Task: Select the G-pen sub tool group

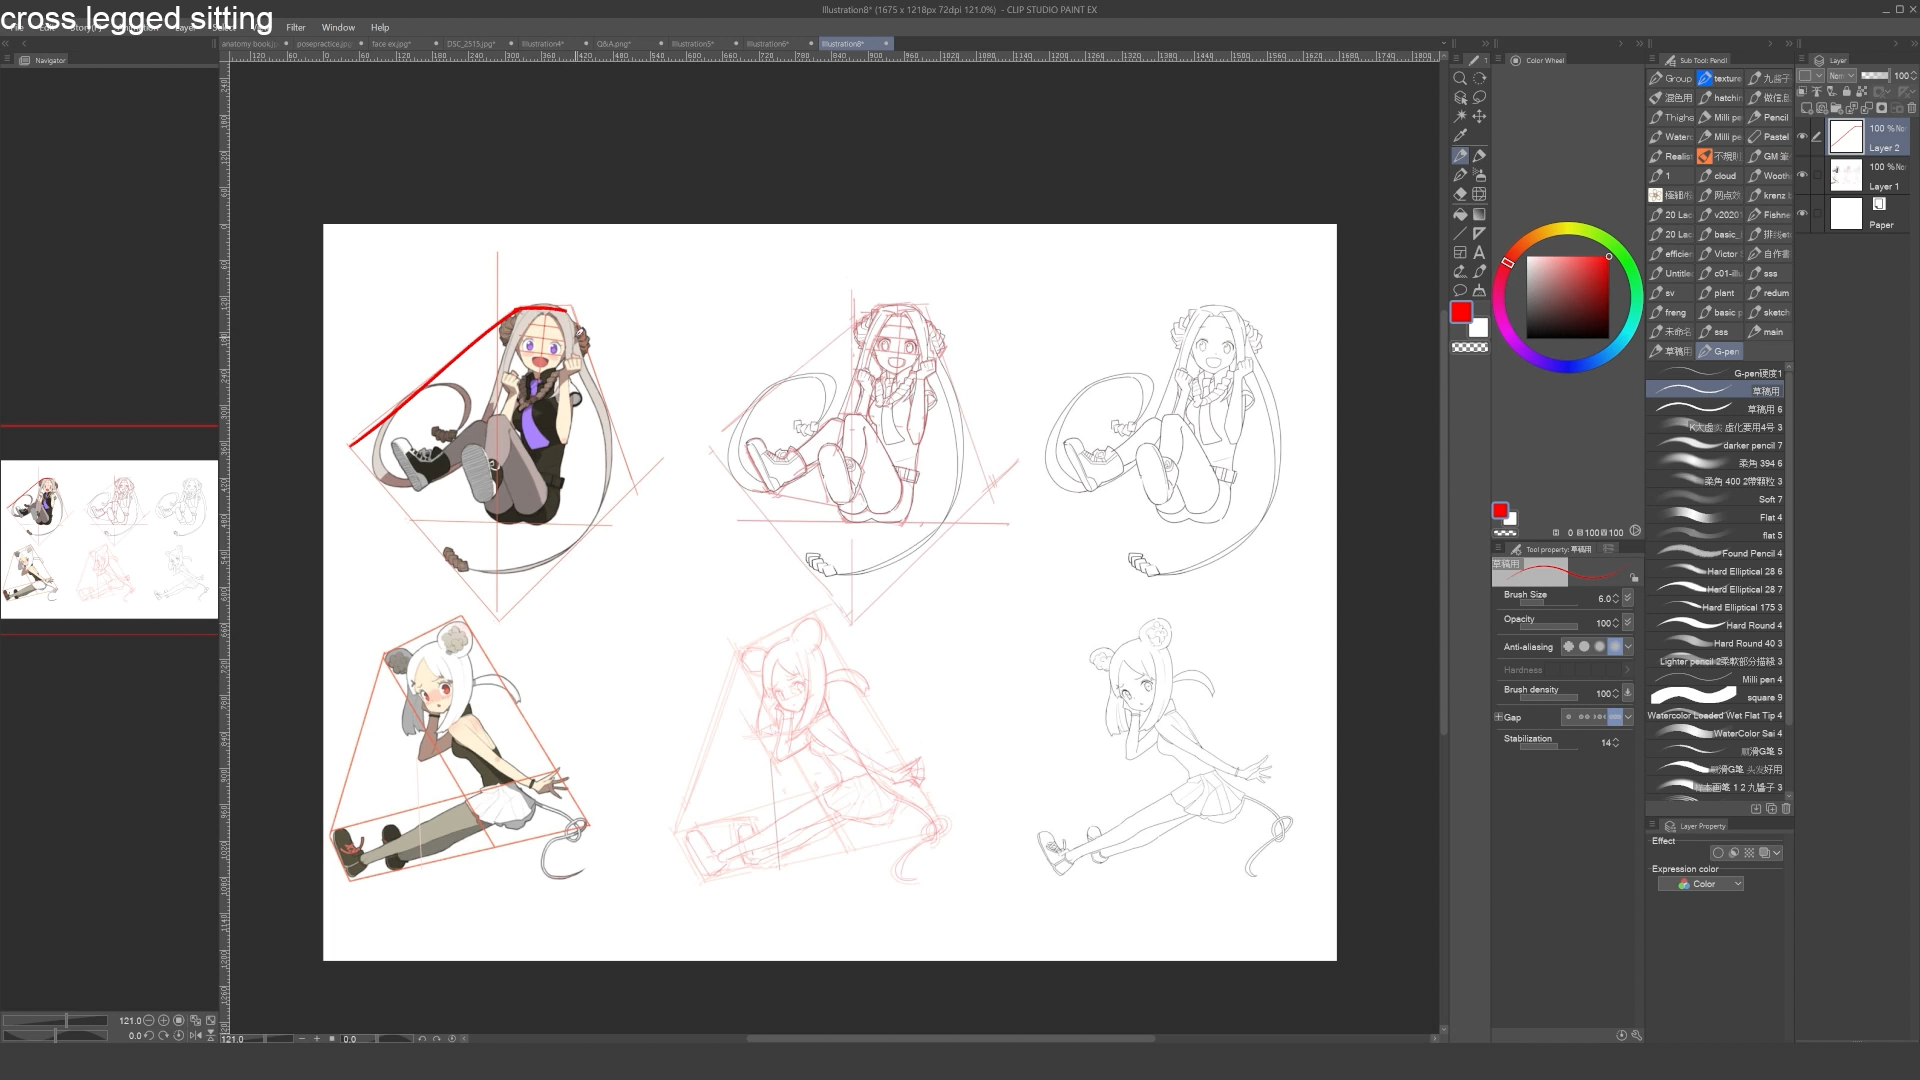Action: point(1720,351)
